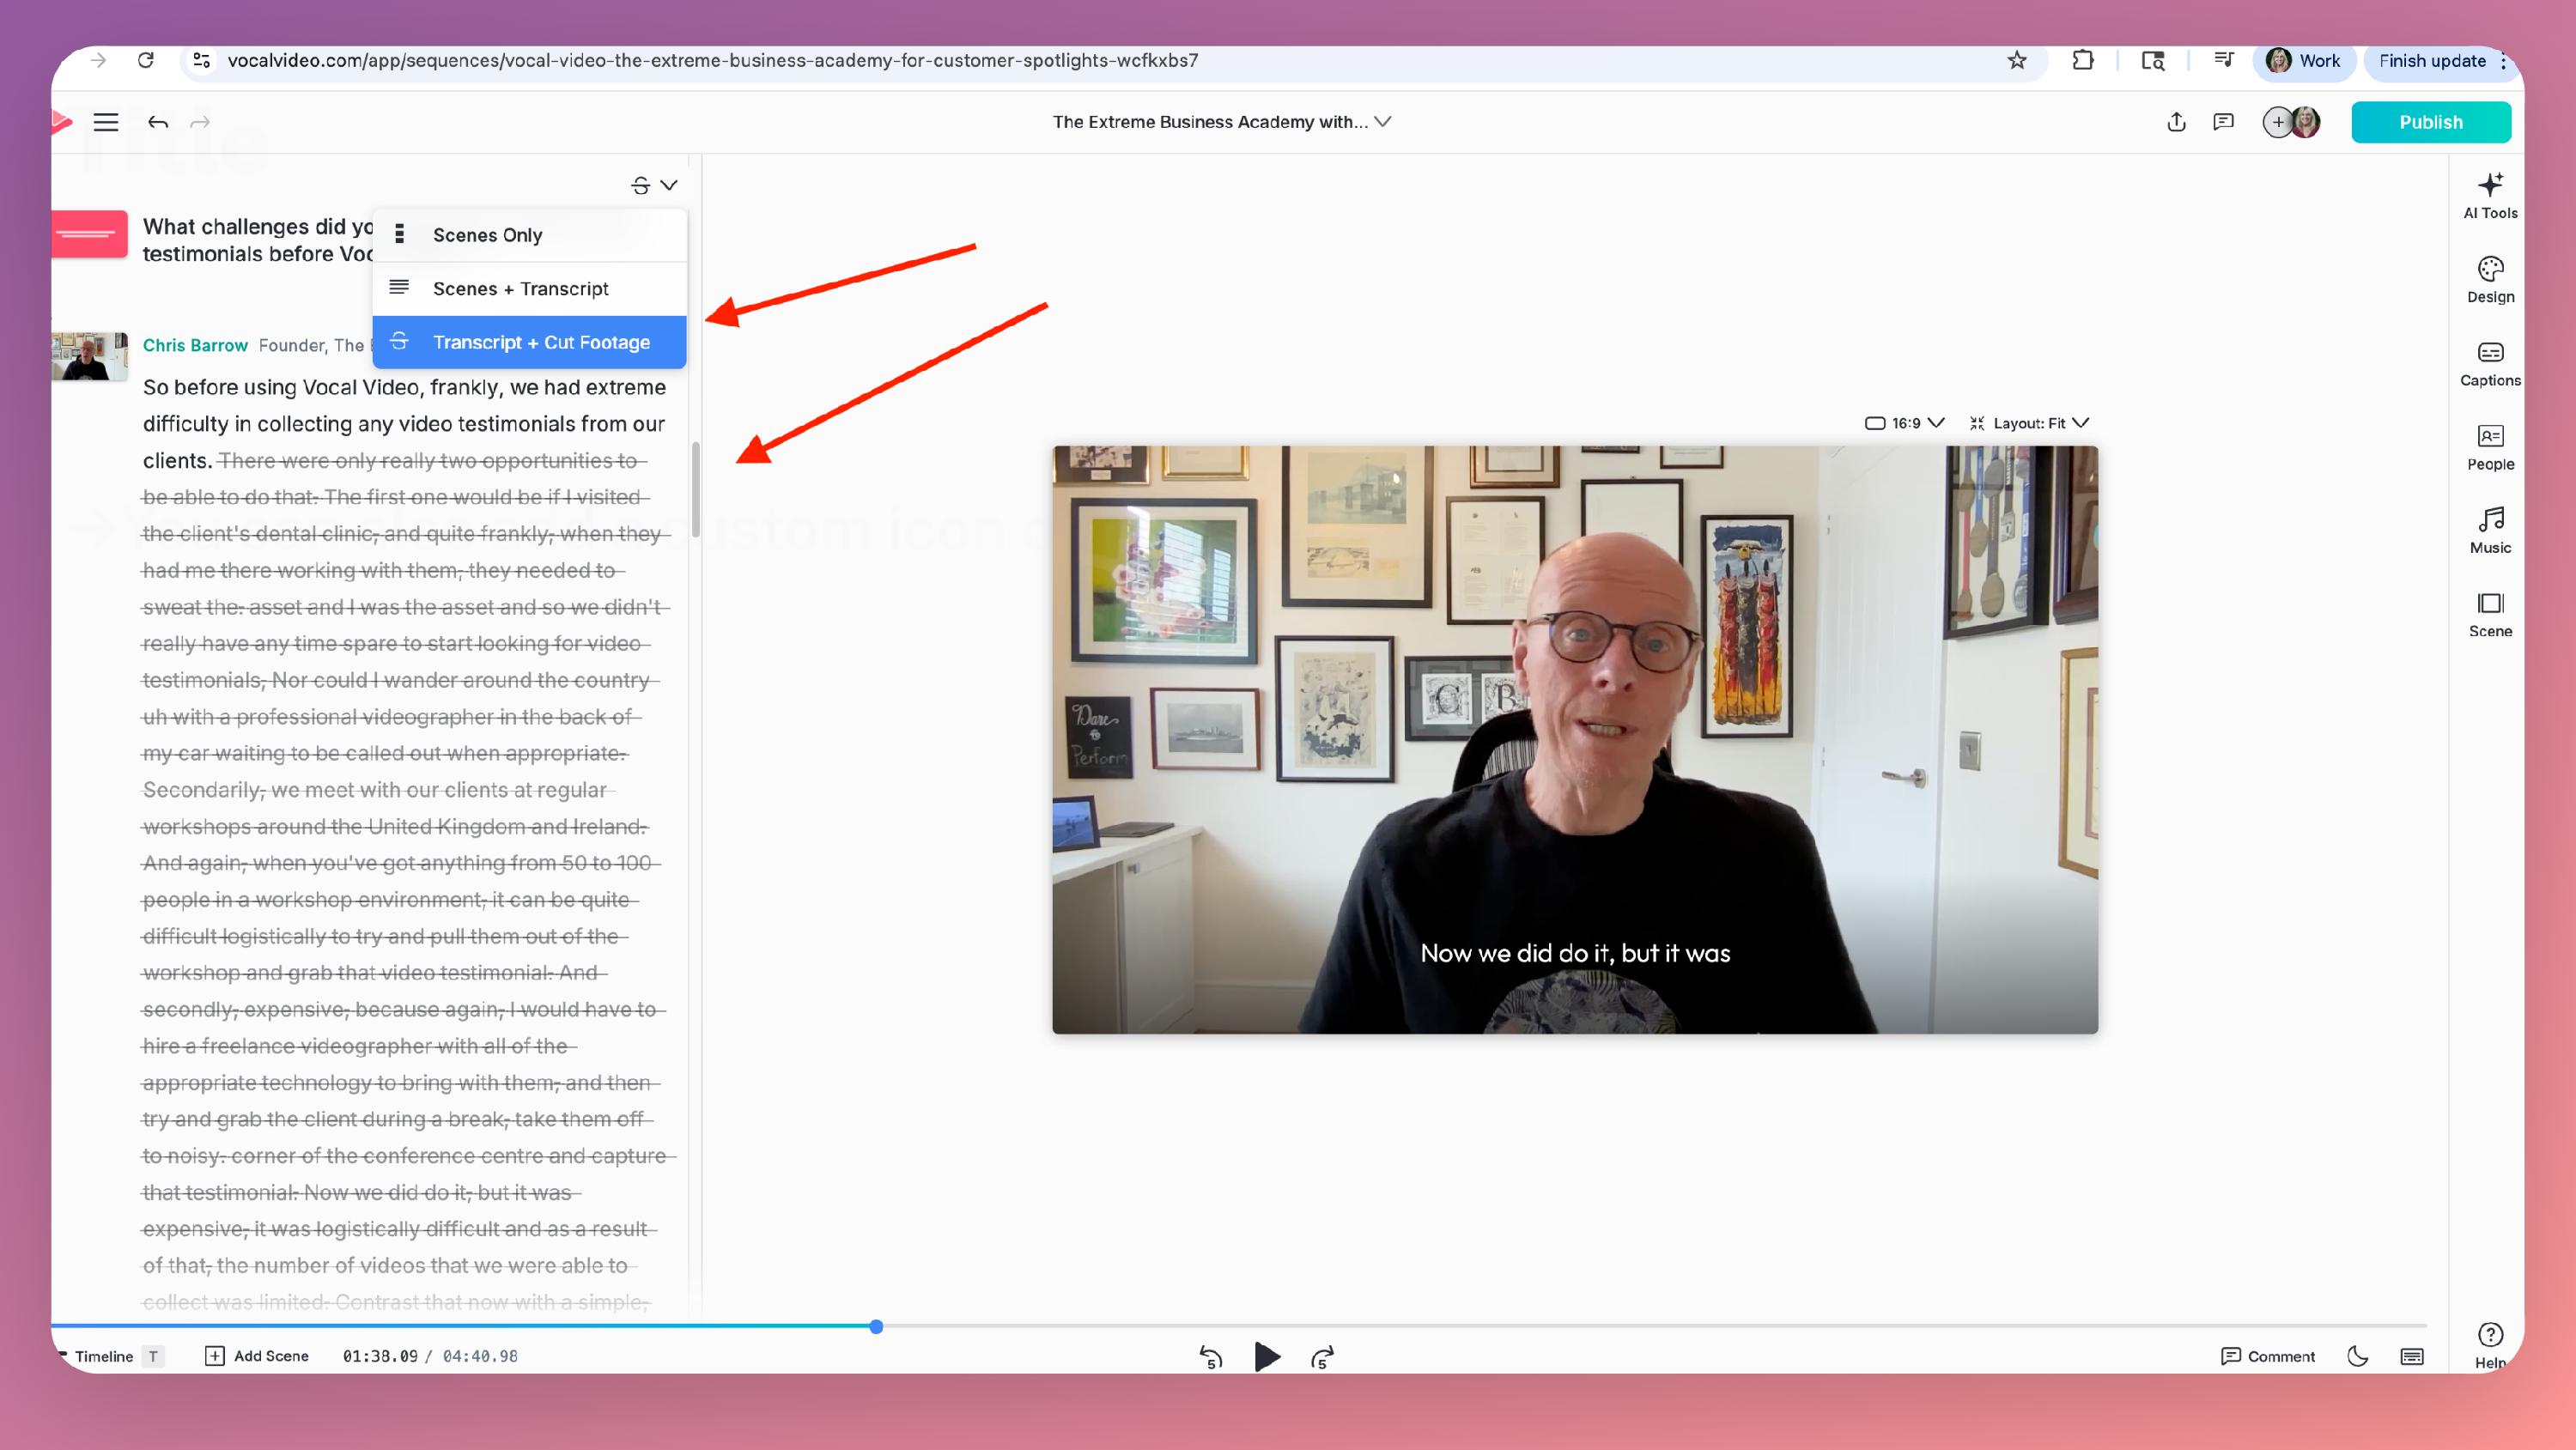Click the current time 01:38.09

point(381,1356)
